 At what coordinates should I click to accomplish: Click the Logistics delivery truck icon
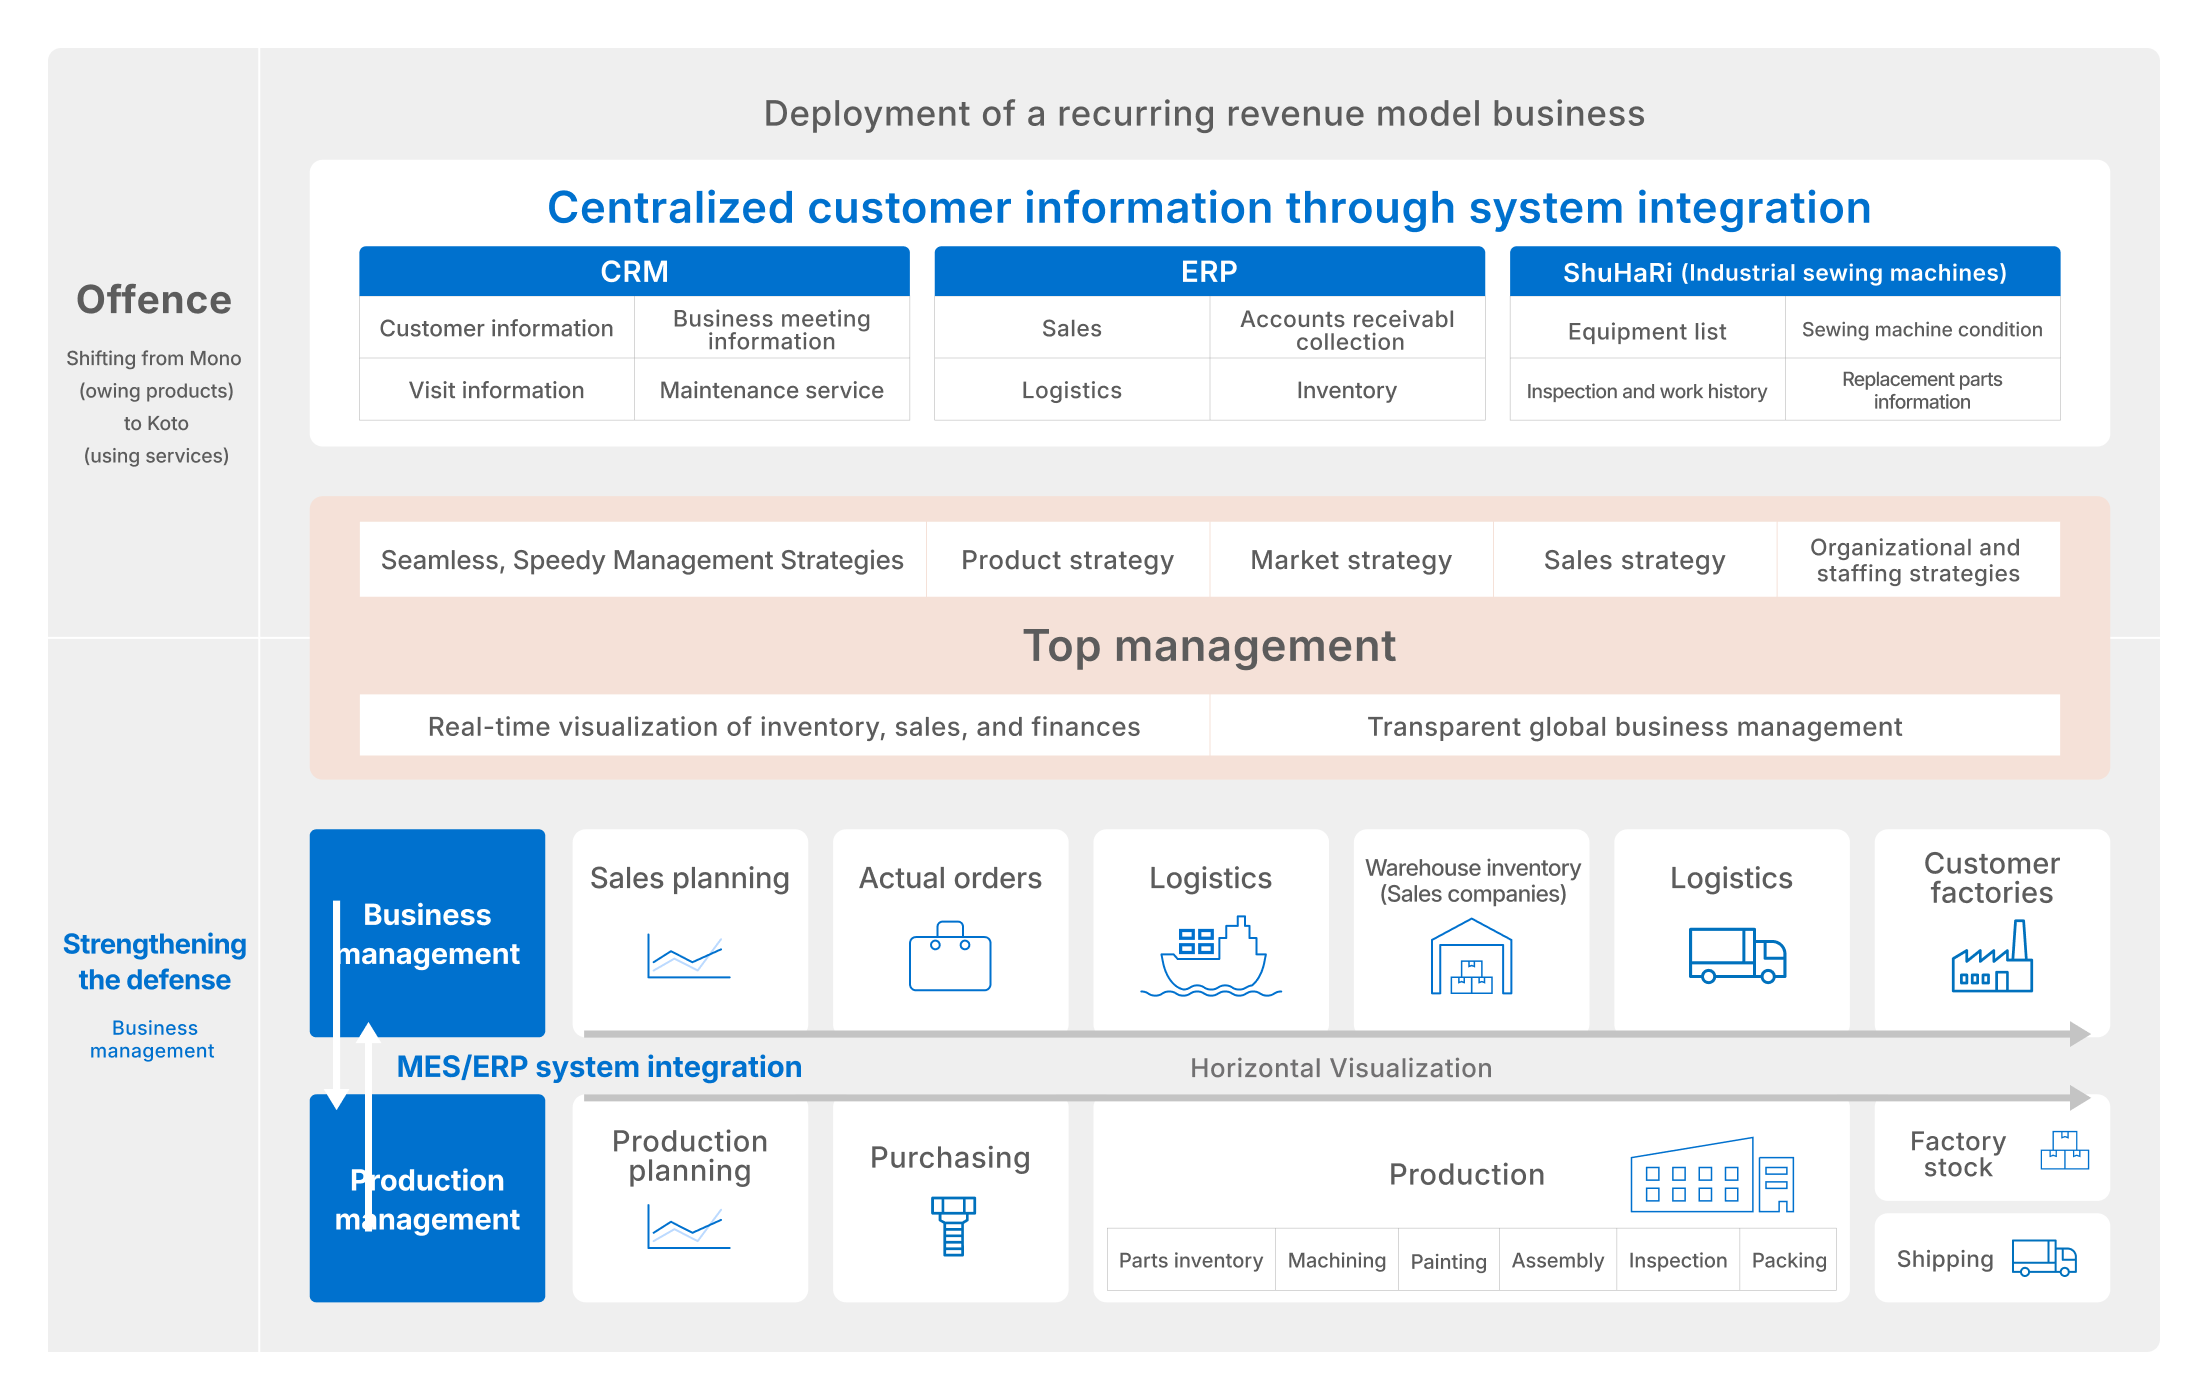click(1737, 955)
